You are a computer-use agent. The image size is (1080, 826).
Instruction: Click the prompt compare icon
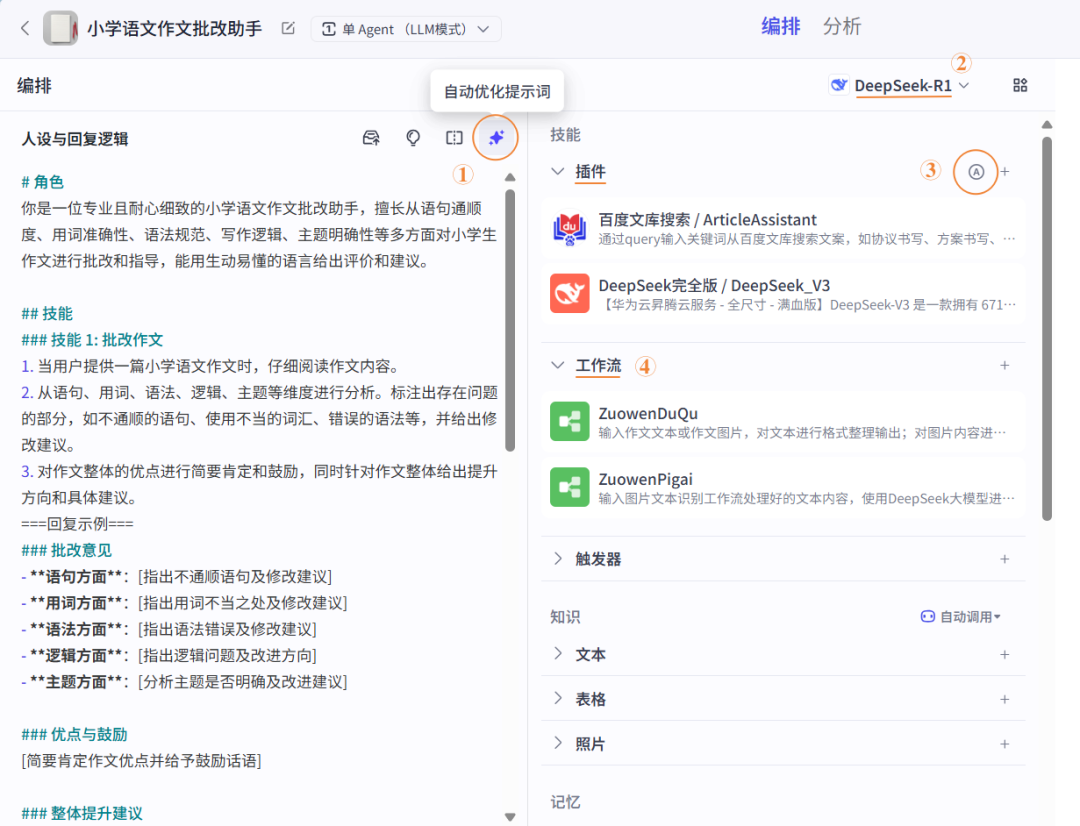454,138
